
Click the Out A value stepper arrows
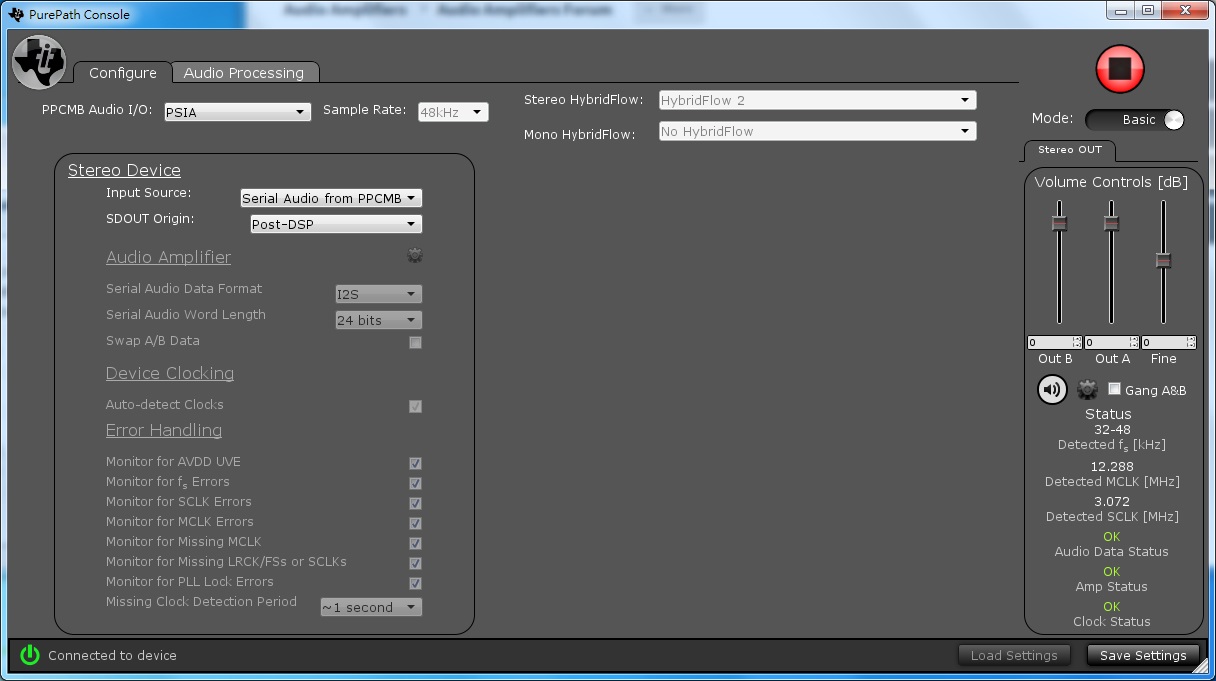(x=1134, y=342)
